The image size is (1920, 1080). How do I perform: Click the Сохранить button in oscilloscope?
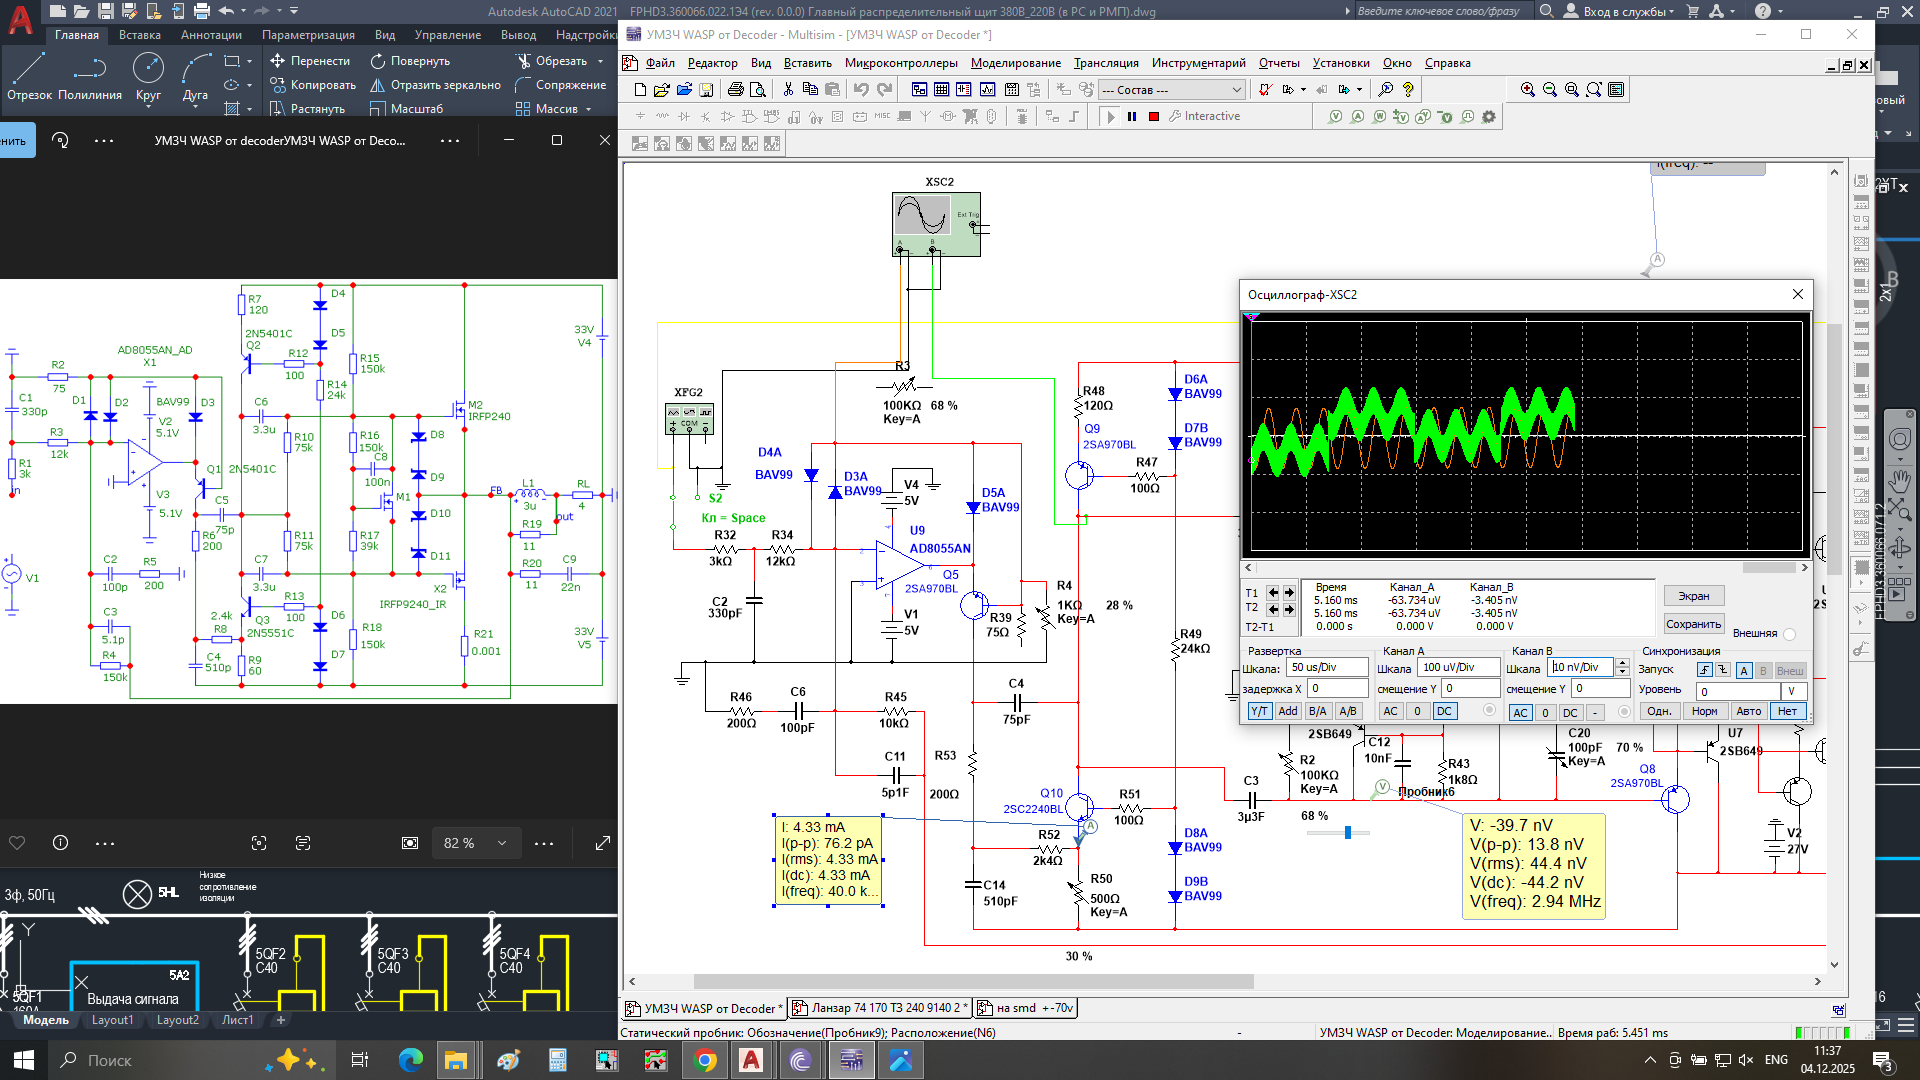click(1693, 624)
